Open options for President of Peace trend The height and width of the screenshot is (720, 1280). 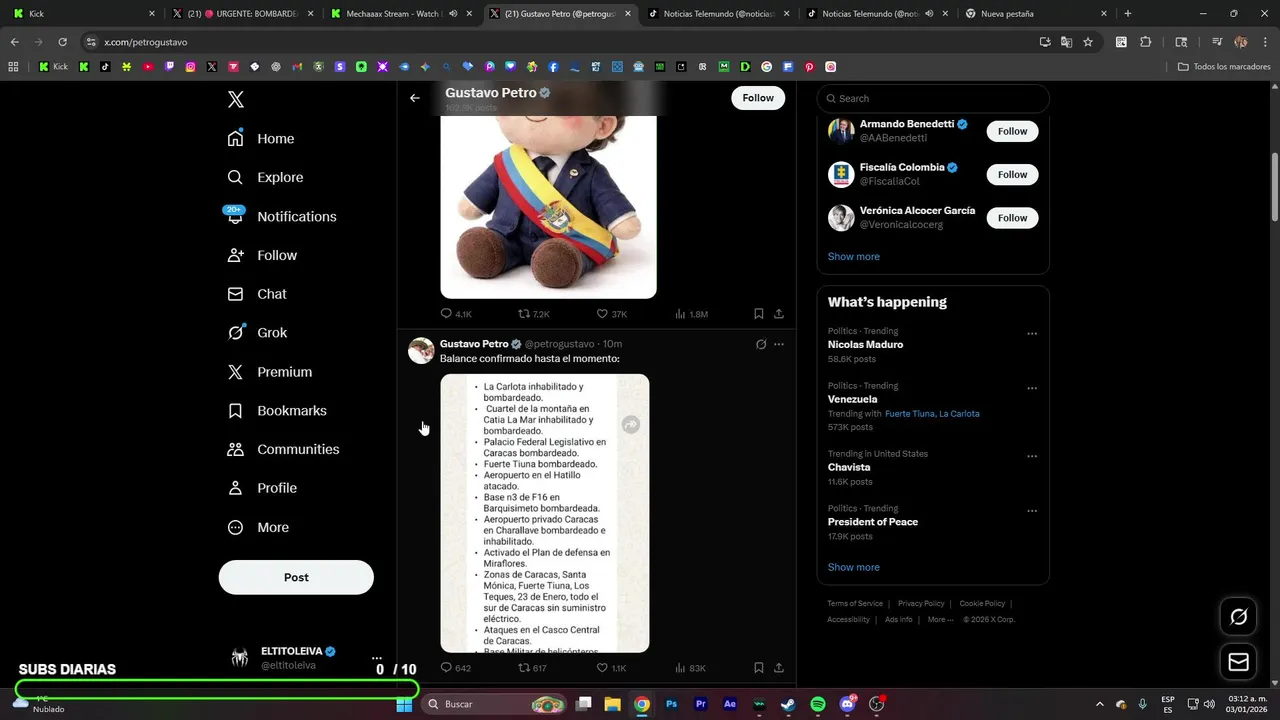point(1032,512)
